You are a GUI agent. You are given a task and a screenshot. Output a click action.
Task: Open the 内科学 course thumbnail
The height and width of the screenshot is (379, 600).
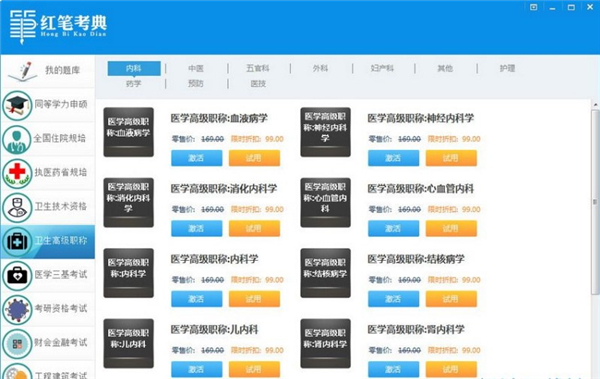click(x=129, y=273)
